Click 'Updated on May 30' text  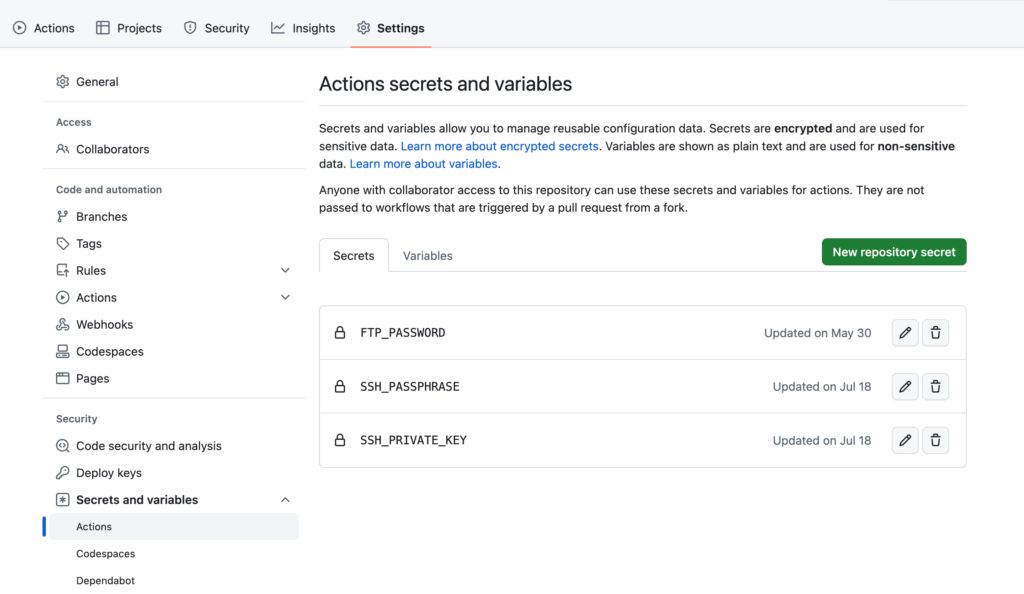point(817,333)
